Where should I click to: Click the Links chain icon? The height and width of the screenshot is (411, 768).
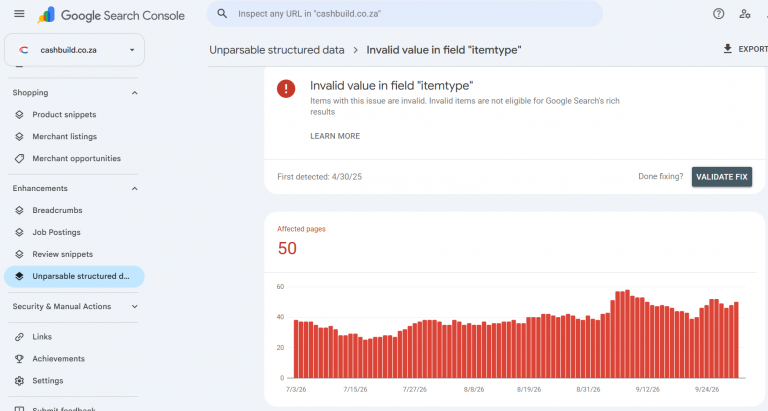(19, 337)
